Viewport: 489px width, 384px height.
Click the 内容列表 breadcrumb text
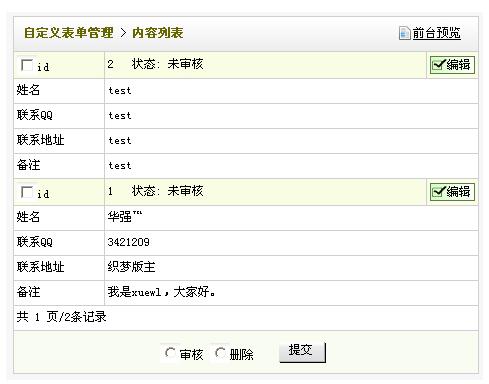(158, 33)
